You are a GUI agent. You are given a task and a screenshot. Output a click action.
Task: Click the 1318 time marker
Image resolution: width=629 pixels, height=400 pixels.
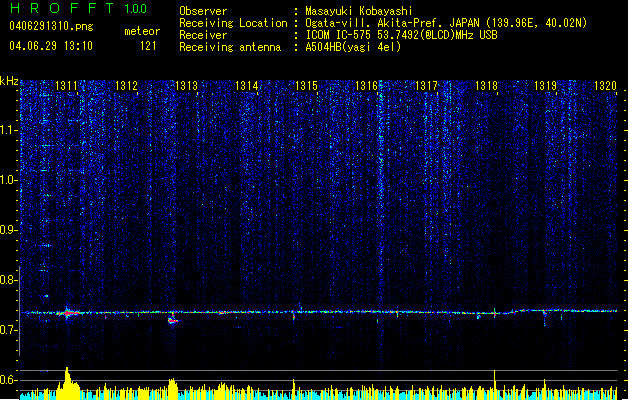point(486,86)
